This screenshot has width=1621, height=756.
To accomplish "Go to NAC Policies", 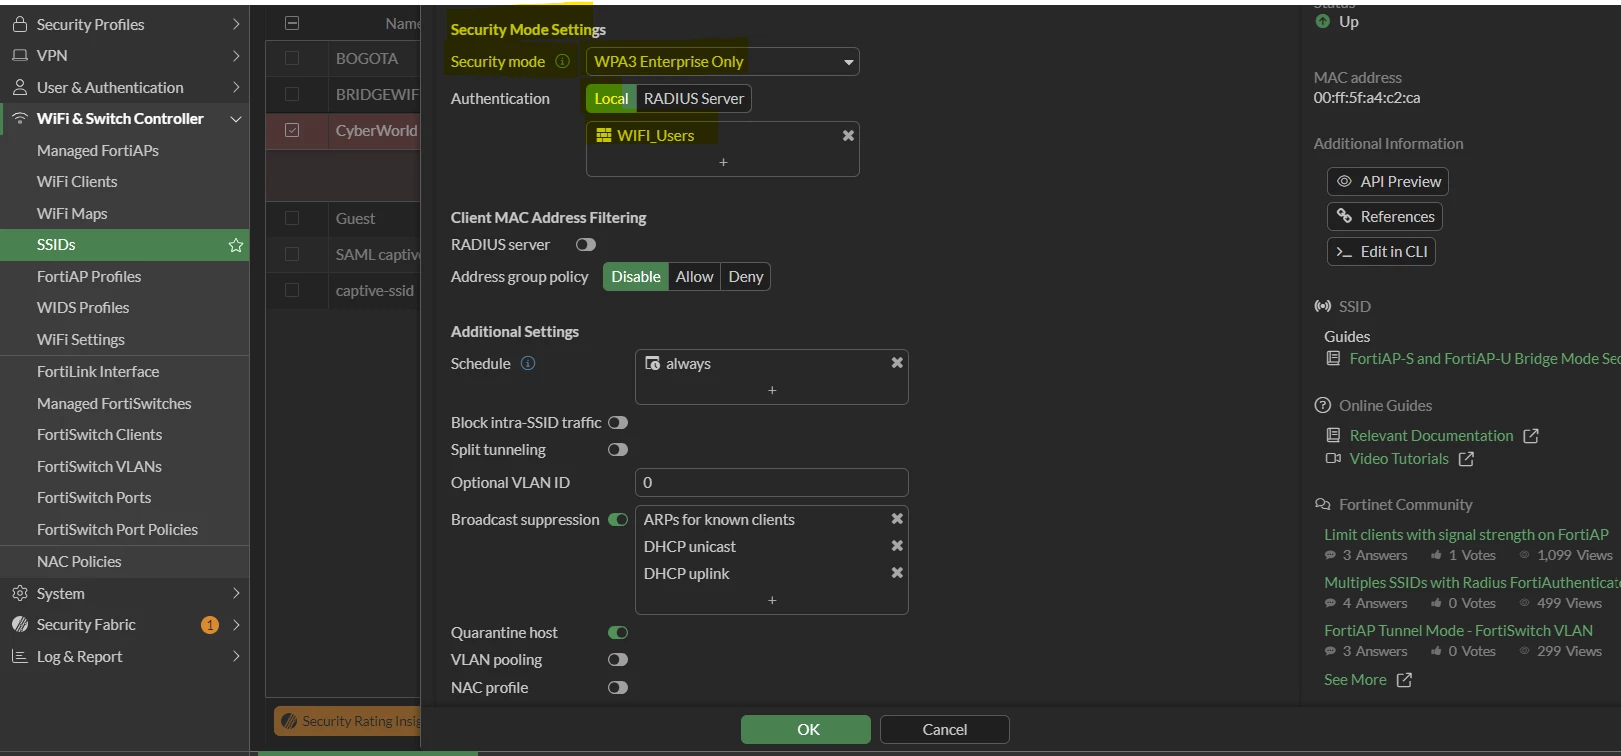I will 79,562.
